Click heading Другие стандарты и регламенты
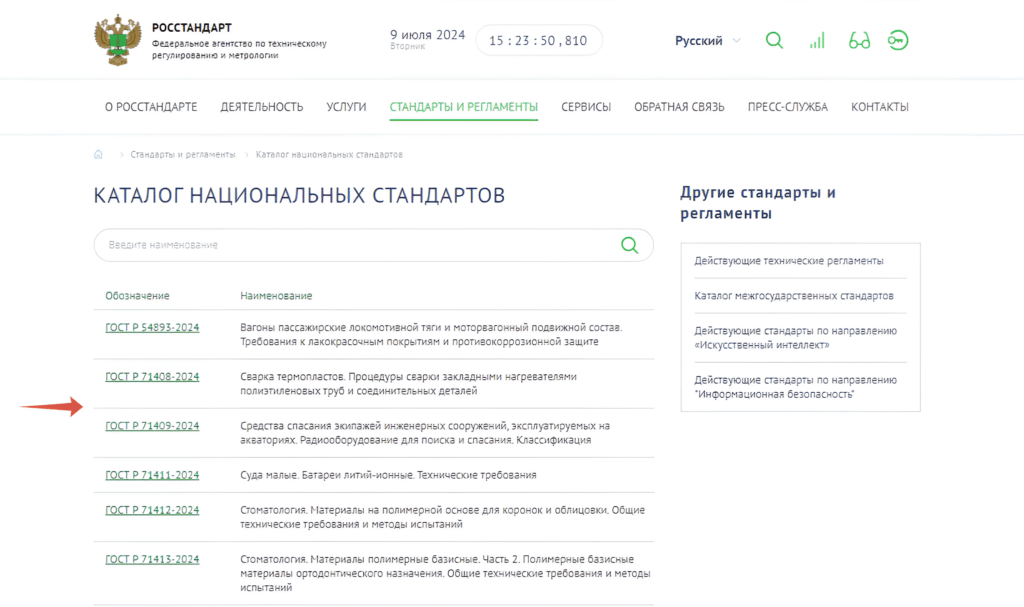1024x607 pixels. click(758, 203)
